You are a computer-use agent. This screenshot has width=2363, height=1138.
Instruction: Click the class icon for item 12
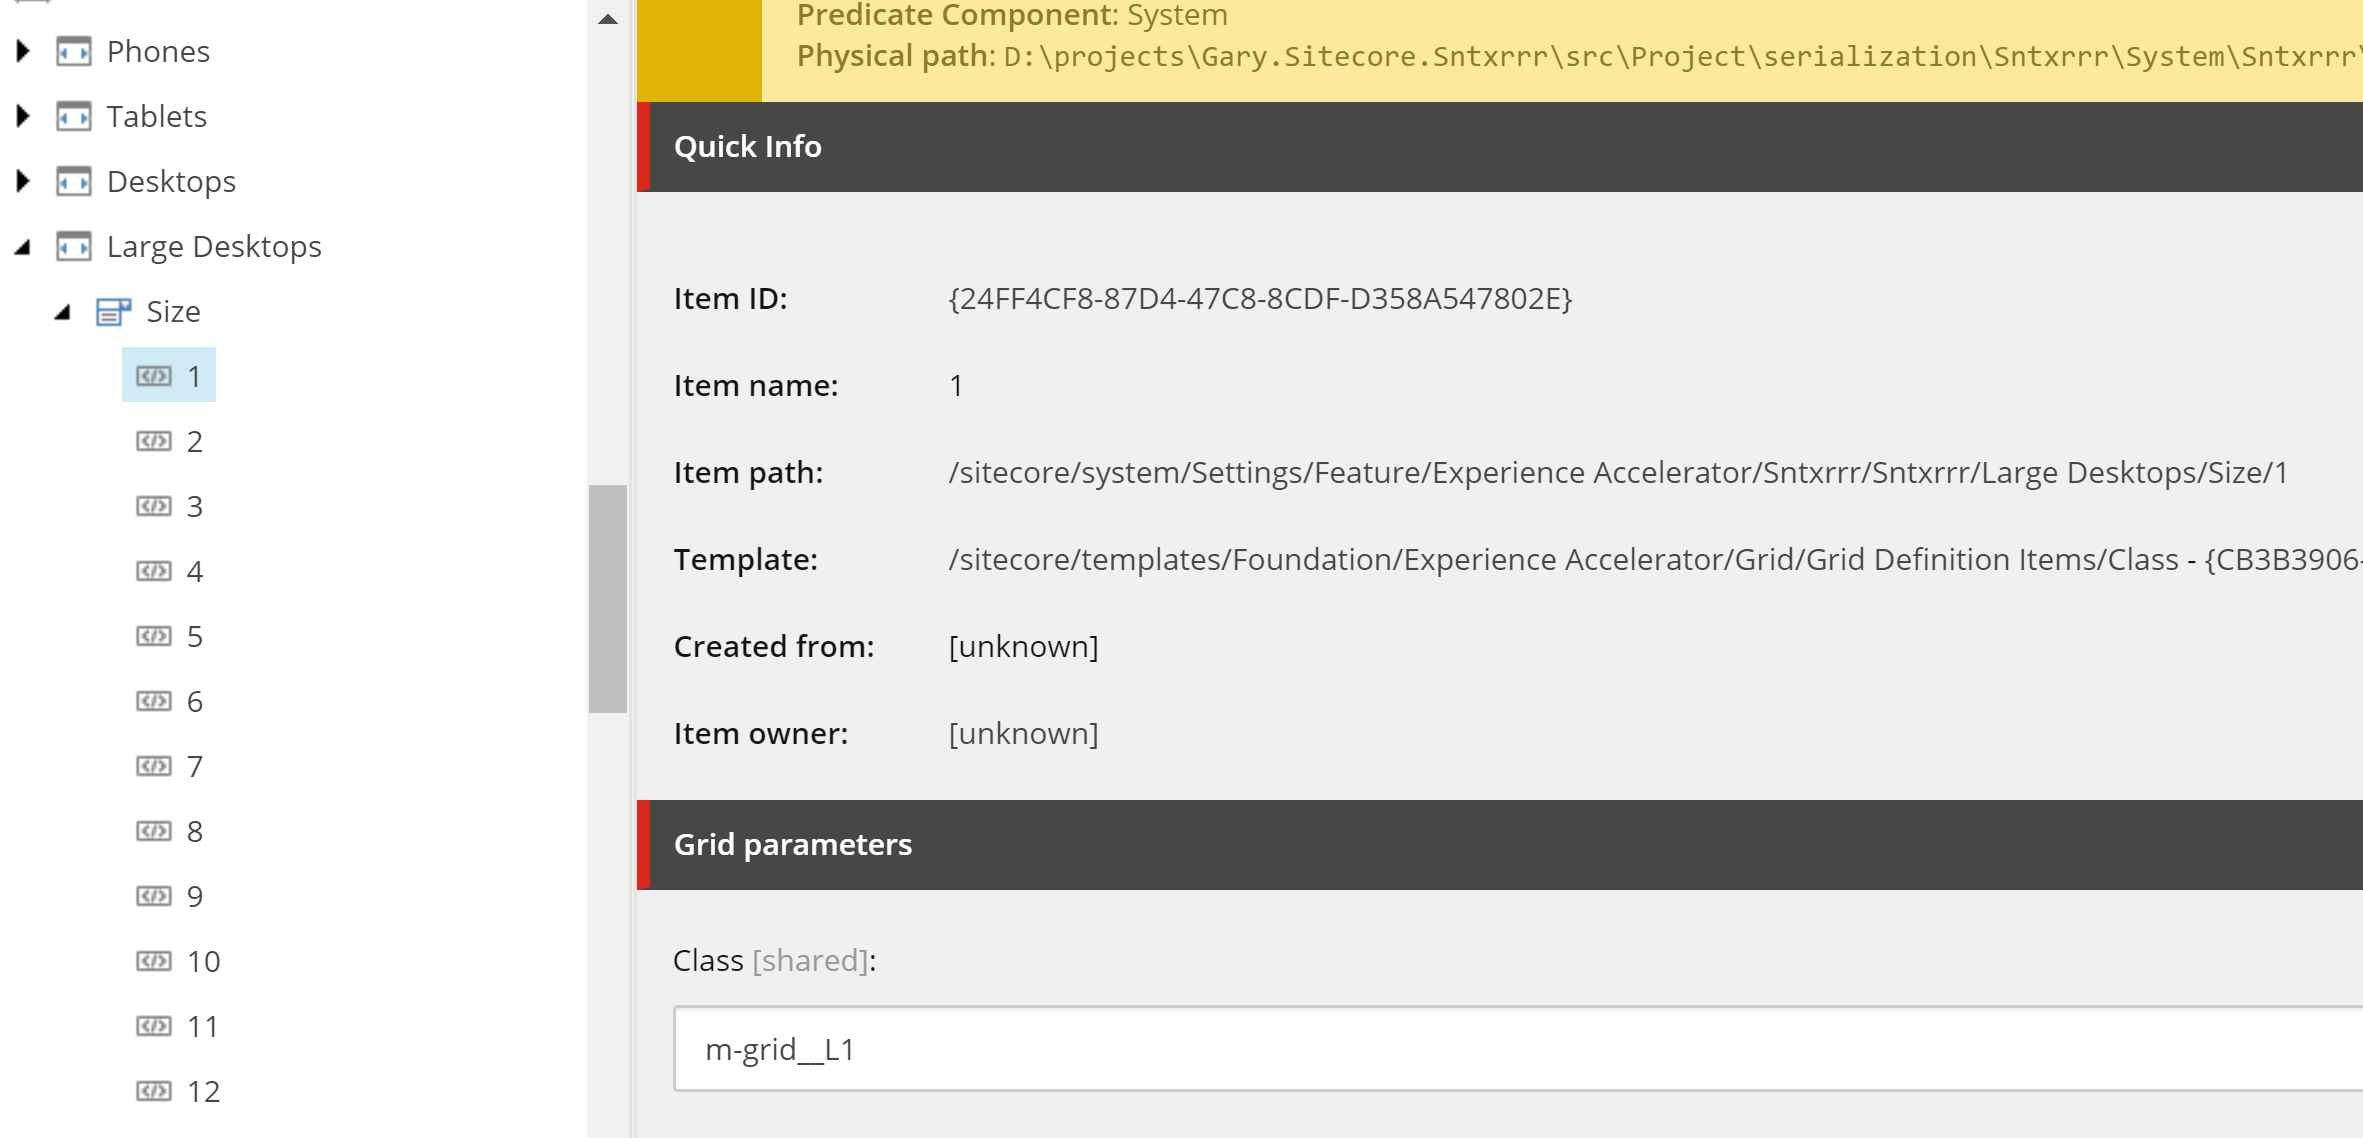pyautogui.click(x=154, y=1091)
